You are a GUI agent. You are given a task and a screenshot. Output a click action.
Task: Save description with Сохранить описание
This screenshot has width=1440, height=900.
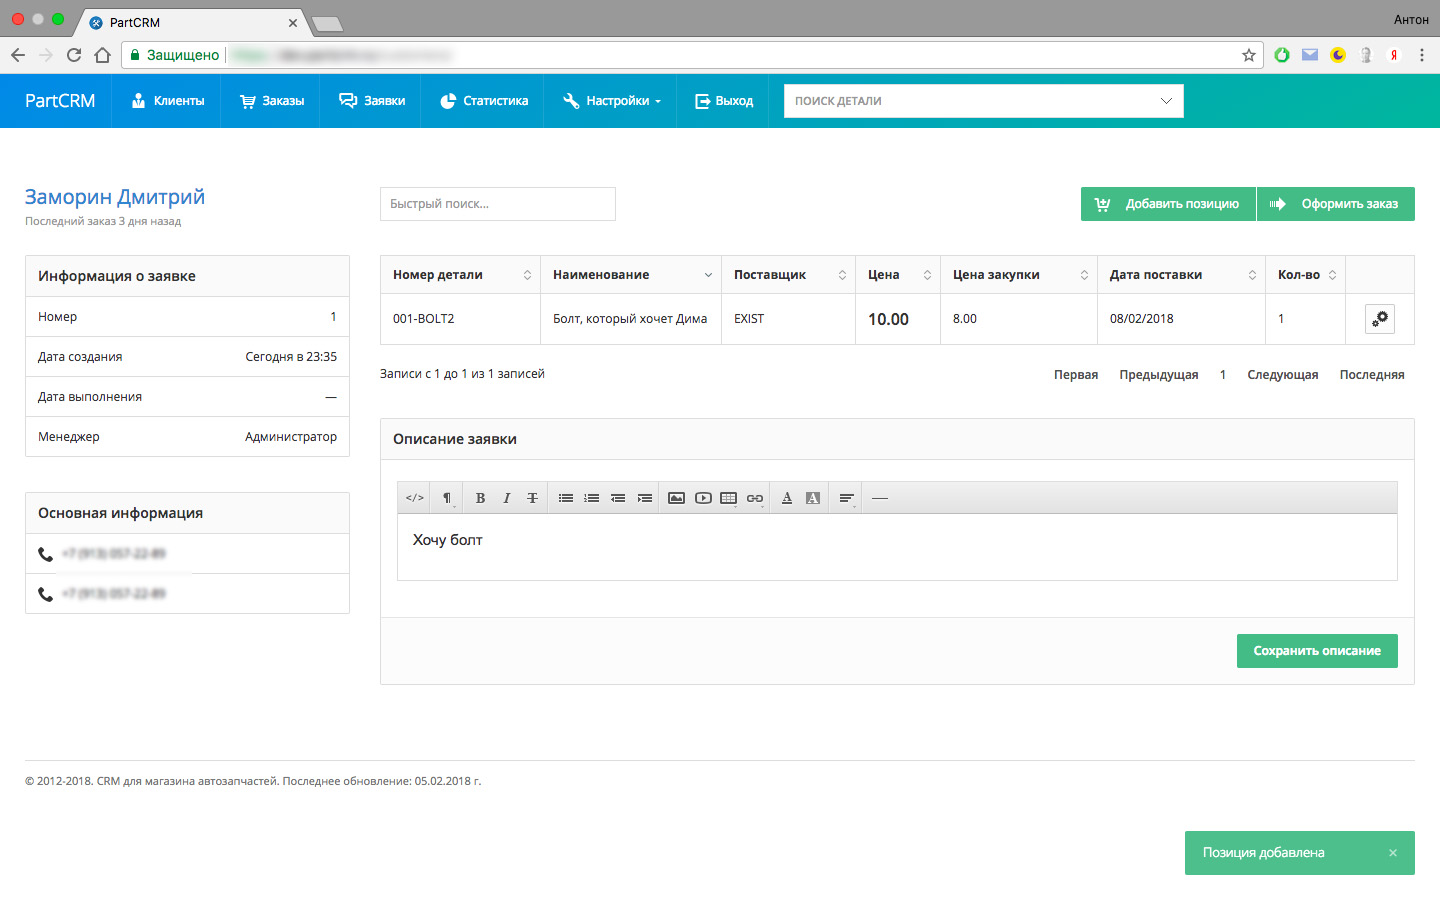(x=1316, y=651)
